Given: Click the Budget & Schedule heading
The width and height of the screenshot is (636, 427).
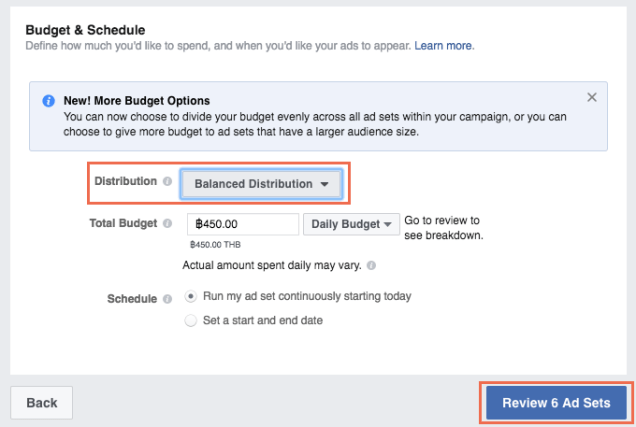Looking at the screenshot, I should point(85,30).
